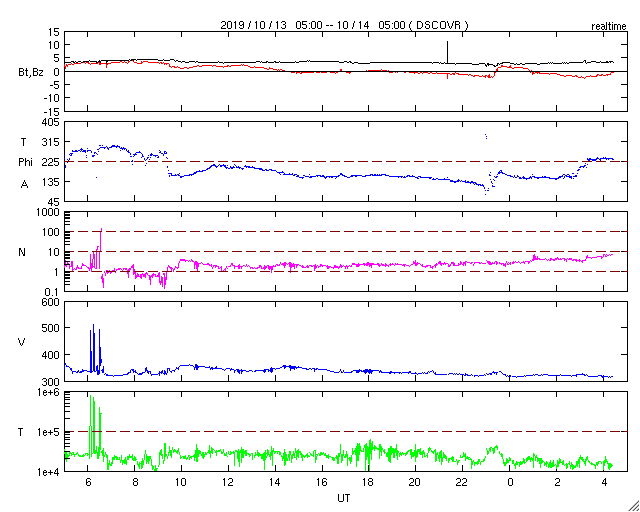Click the '0.1' density tick label

tap(53, 292)
